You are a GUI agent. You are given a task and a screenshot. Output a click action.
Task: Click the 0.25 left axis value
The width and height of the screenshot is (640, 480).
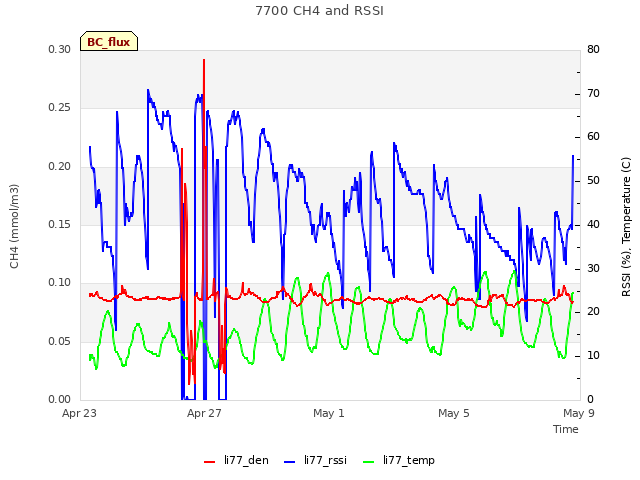tap(60, 108)
